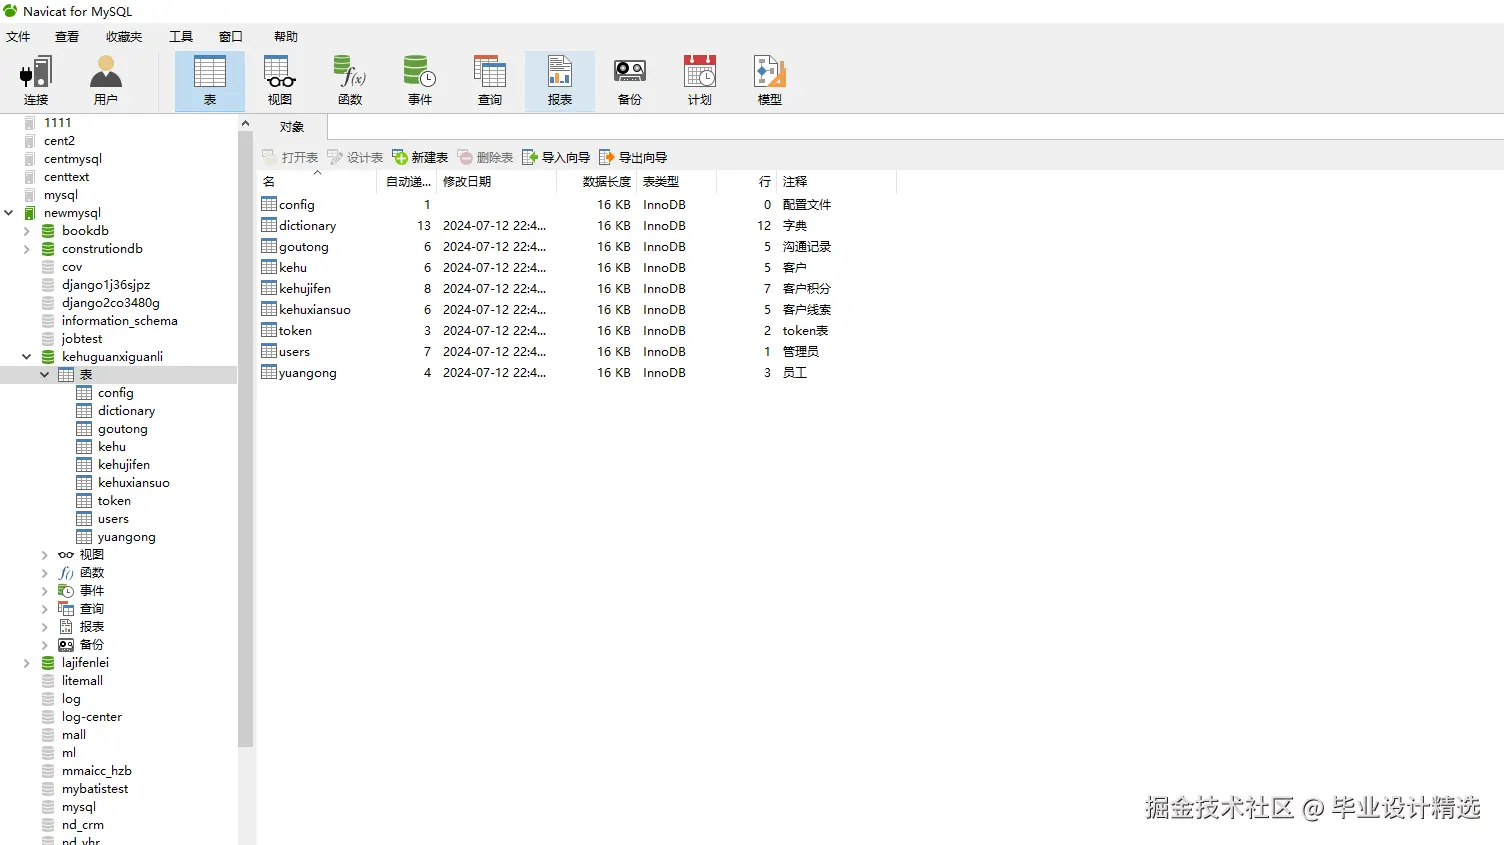Open the 模型 model toolbar icon
The height and width of the screenshot is (845, 1504).
click(x=770, y=81)
